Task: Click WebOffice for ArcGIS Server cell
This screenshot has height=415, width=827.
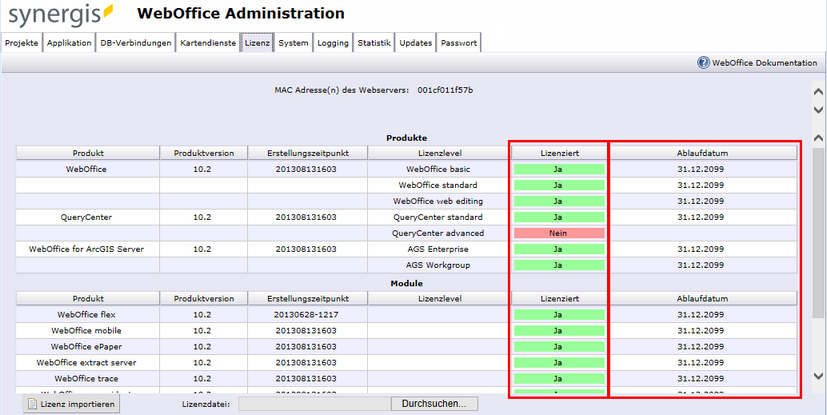Action: point(86,249)
